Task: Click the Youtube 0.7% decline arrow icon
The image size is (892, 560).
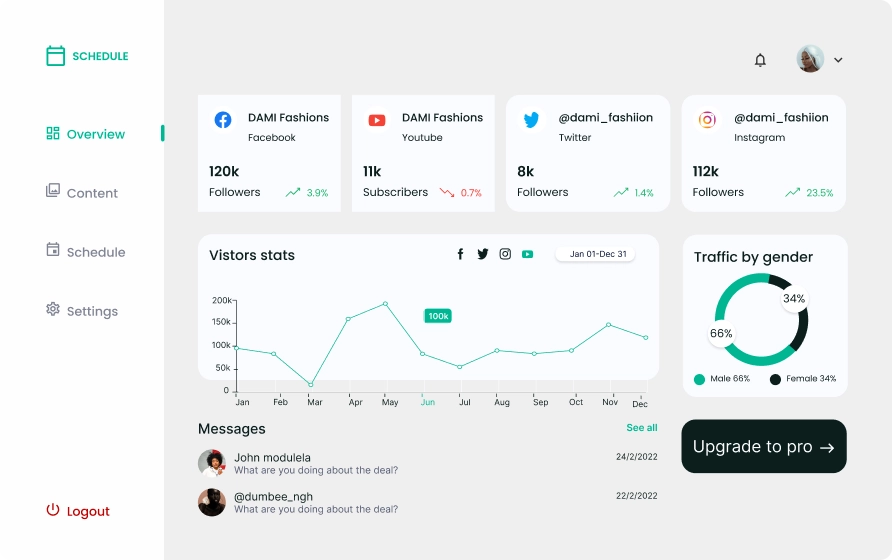Action: [447, 192]
